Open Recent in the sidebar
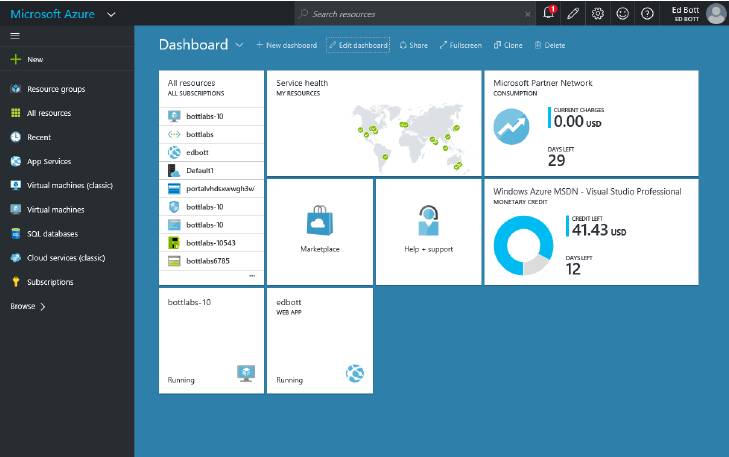Viewport: 729px width, 457px height. coord(39,137)
